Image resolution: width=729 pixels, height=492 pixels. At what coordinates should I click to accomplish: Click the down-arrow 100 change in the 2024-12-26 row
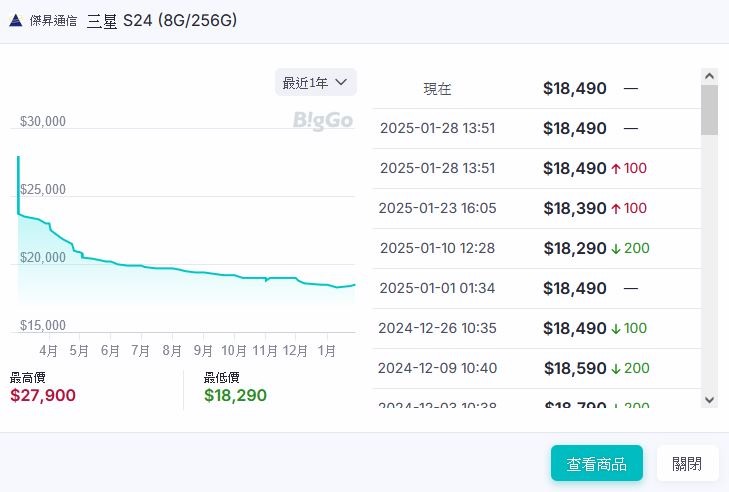tap(629, 328)
